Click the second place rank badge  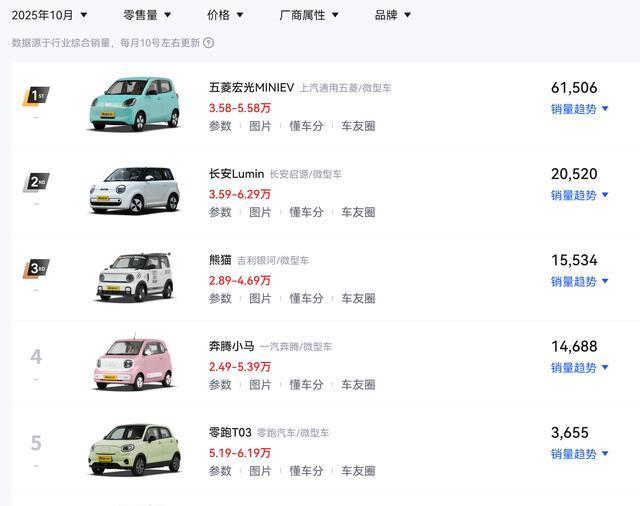tap(36, 182)
